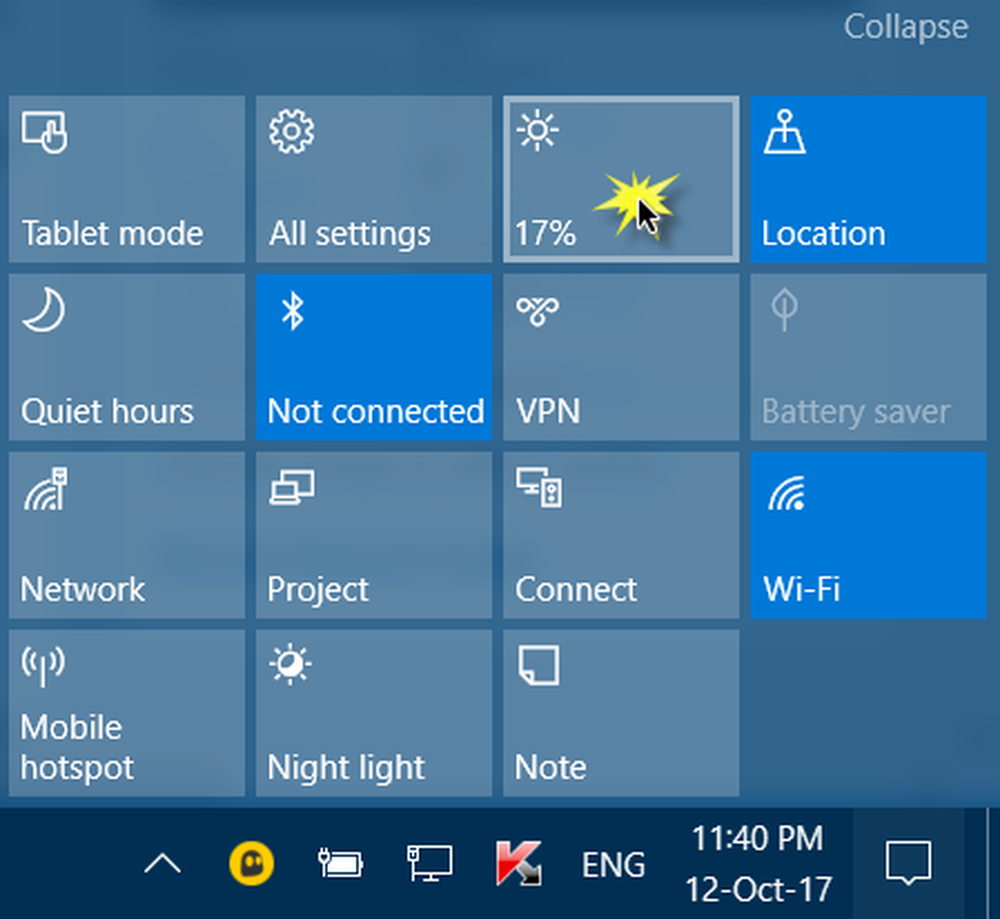Screen dimensions: 1000x919
Task: Click the Action Center notification icon
Action: click(908, 864)
